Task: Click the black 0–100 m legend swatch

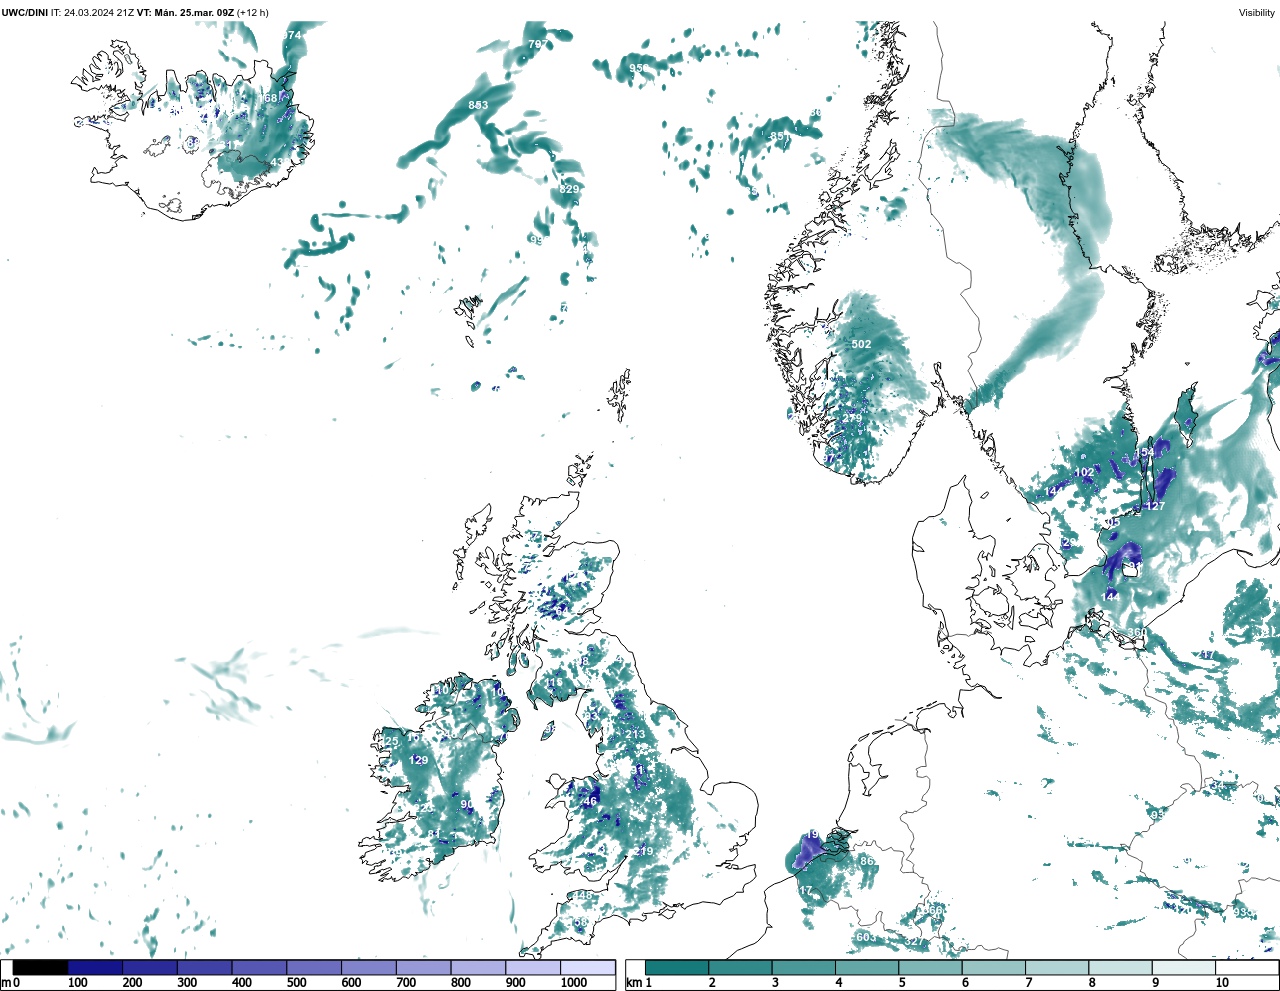Action: [x=41, y=967]
